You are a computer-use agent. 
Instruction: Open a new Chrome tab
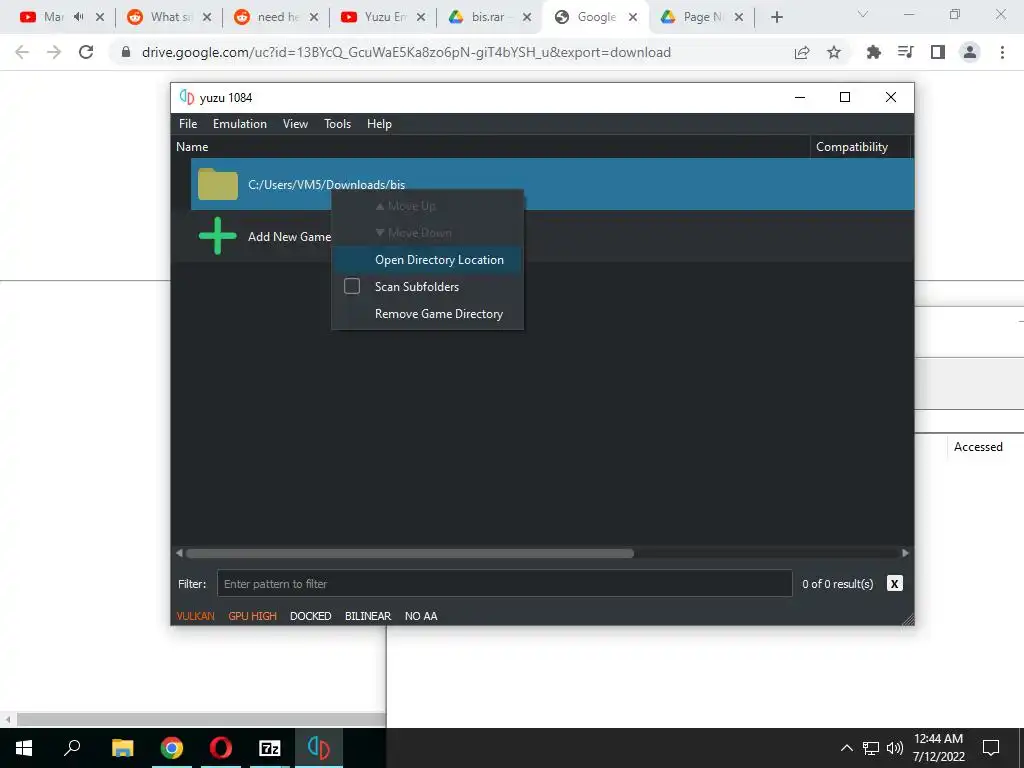776,18
